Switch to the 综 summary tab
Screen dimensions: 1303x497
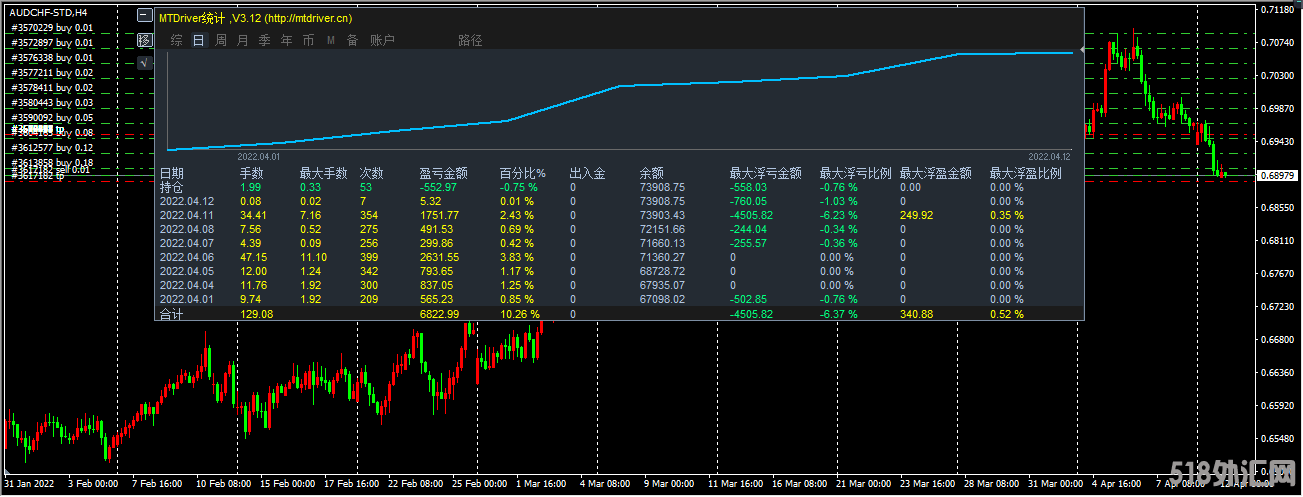coord(176,41)
